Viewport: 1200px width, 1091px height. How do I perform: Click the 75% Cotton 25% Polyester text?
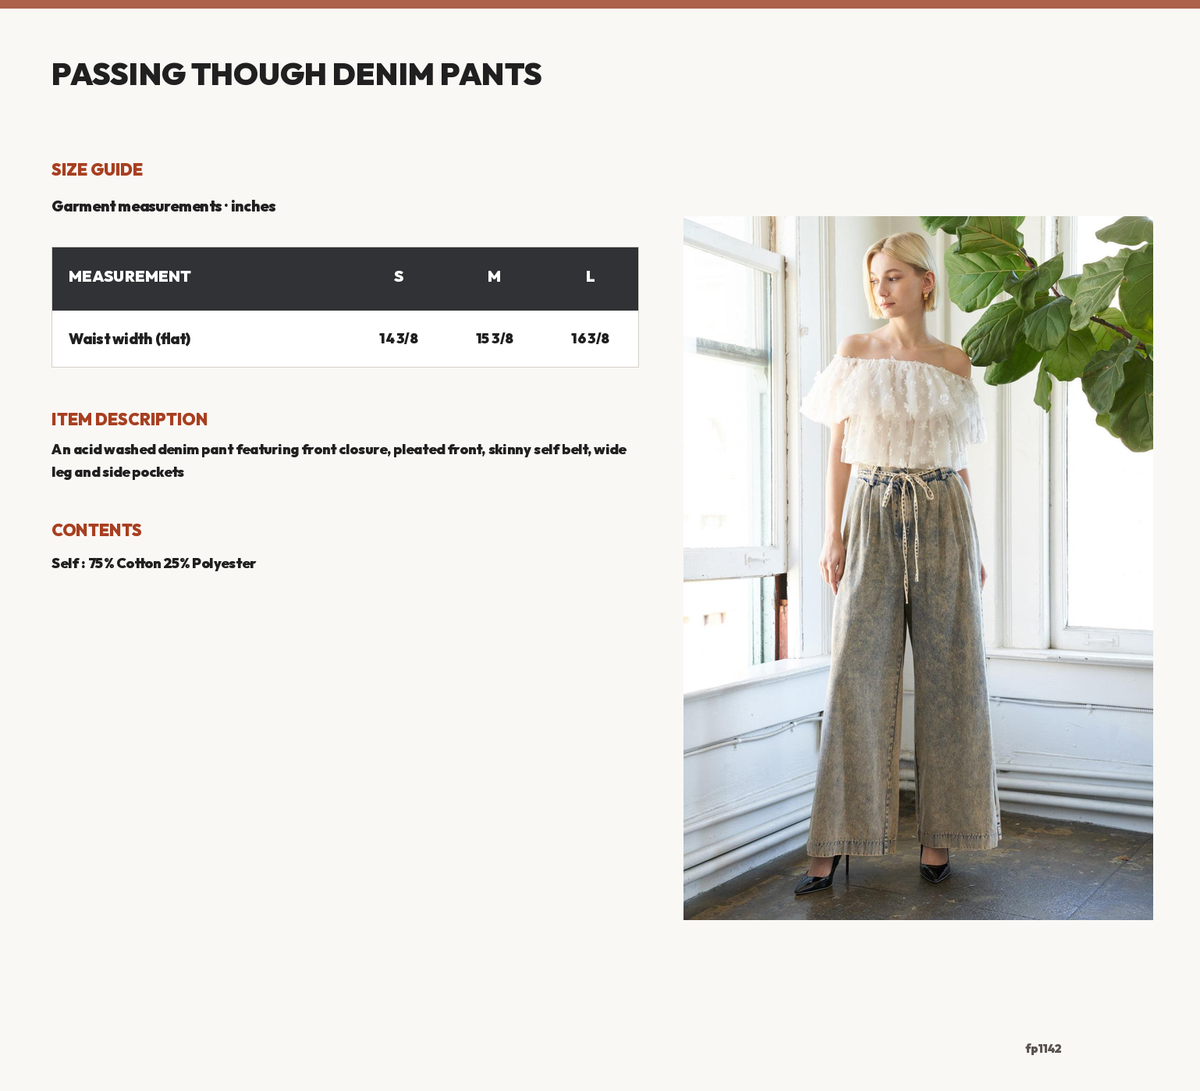(154, 563)
